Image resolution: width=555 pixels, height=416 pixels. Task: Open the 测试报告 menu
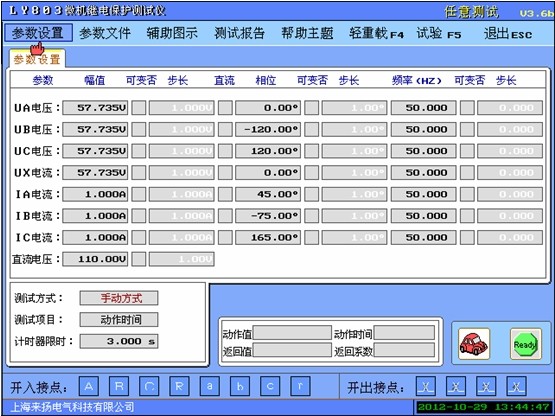(240, 33)
